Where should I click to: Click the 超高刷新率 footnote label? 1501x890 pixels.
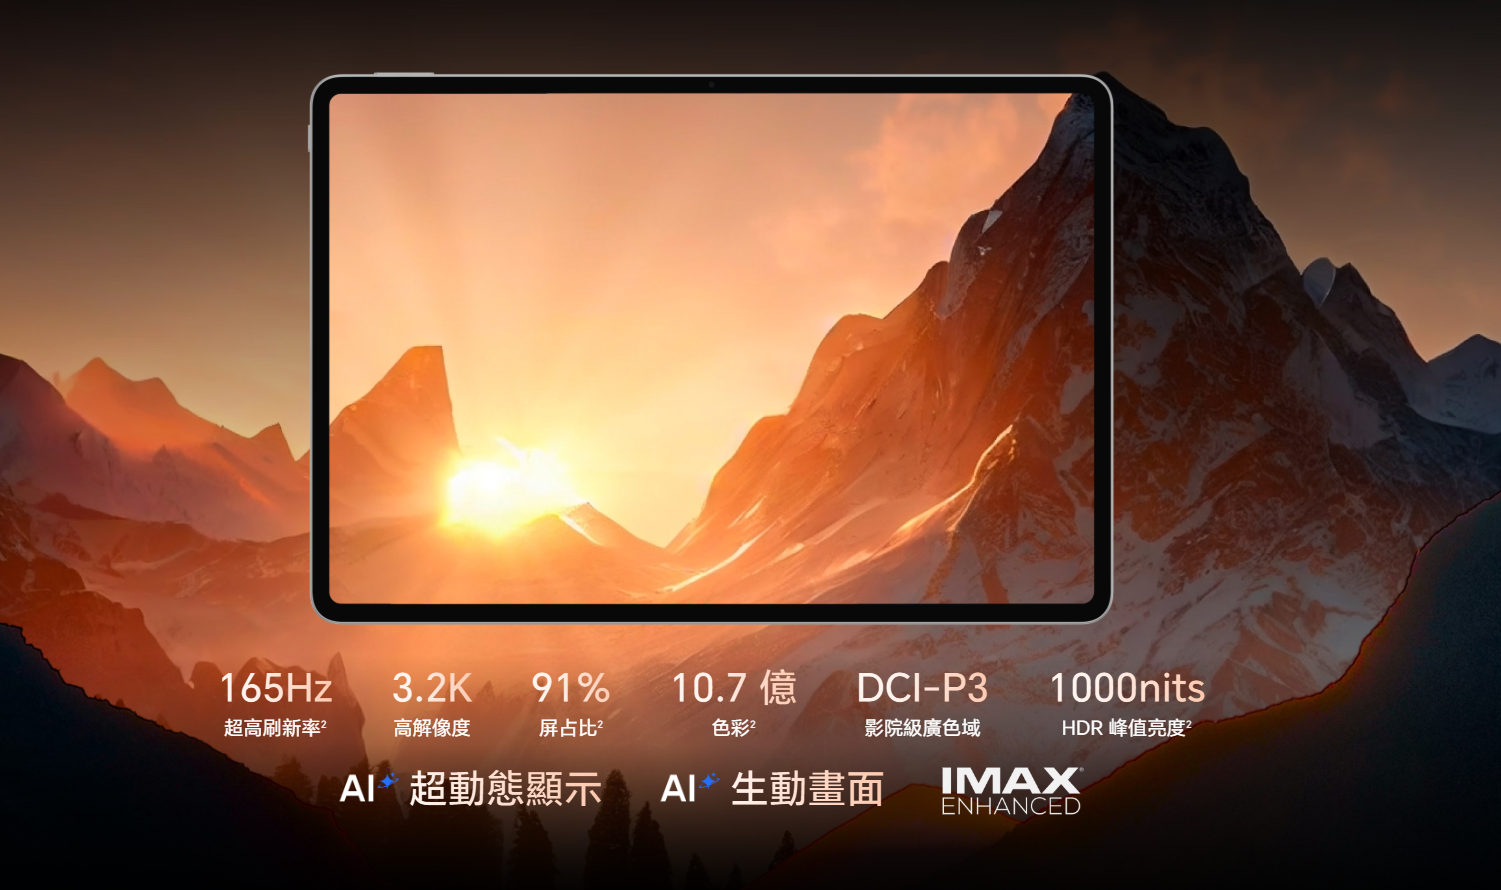click(275, 728)
